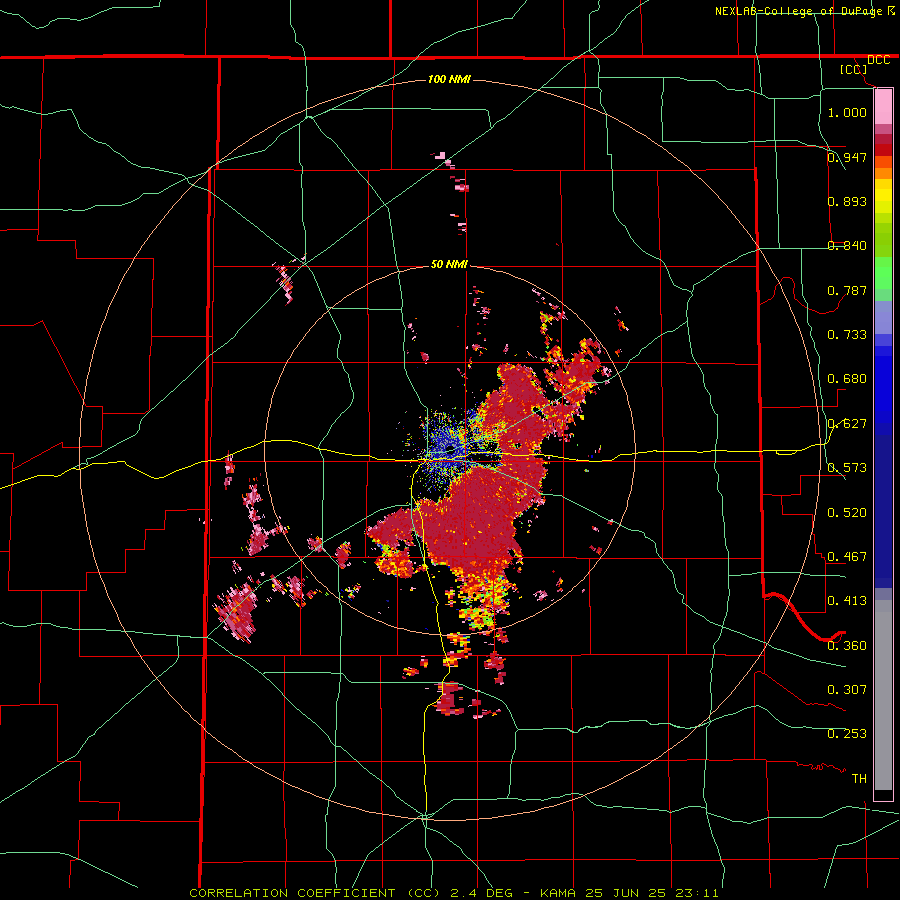Image resolution: width=900 pixels, height=900 pixels.
Task: Click the 1.000 value on the color scale
Action: click(x=847, y=112)
